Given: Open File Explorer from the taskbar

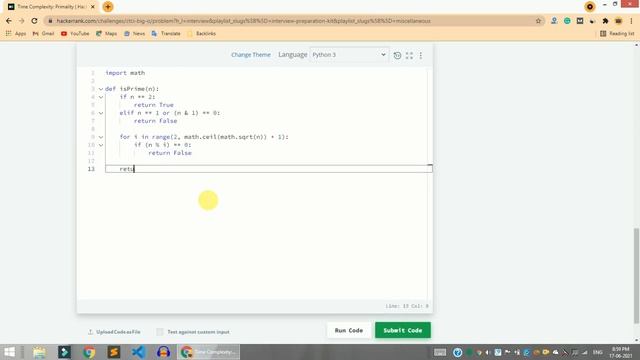Looking at the screenshot, I should (40, 352).
